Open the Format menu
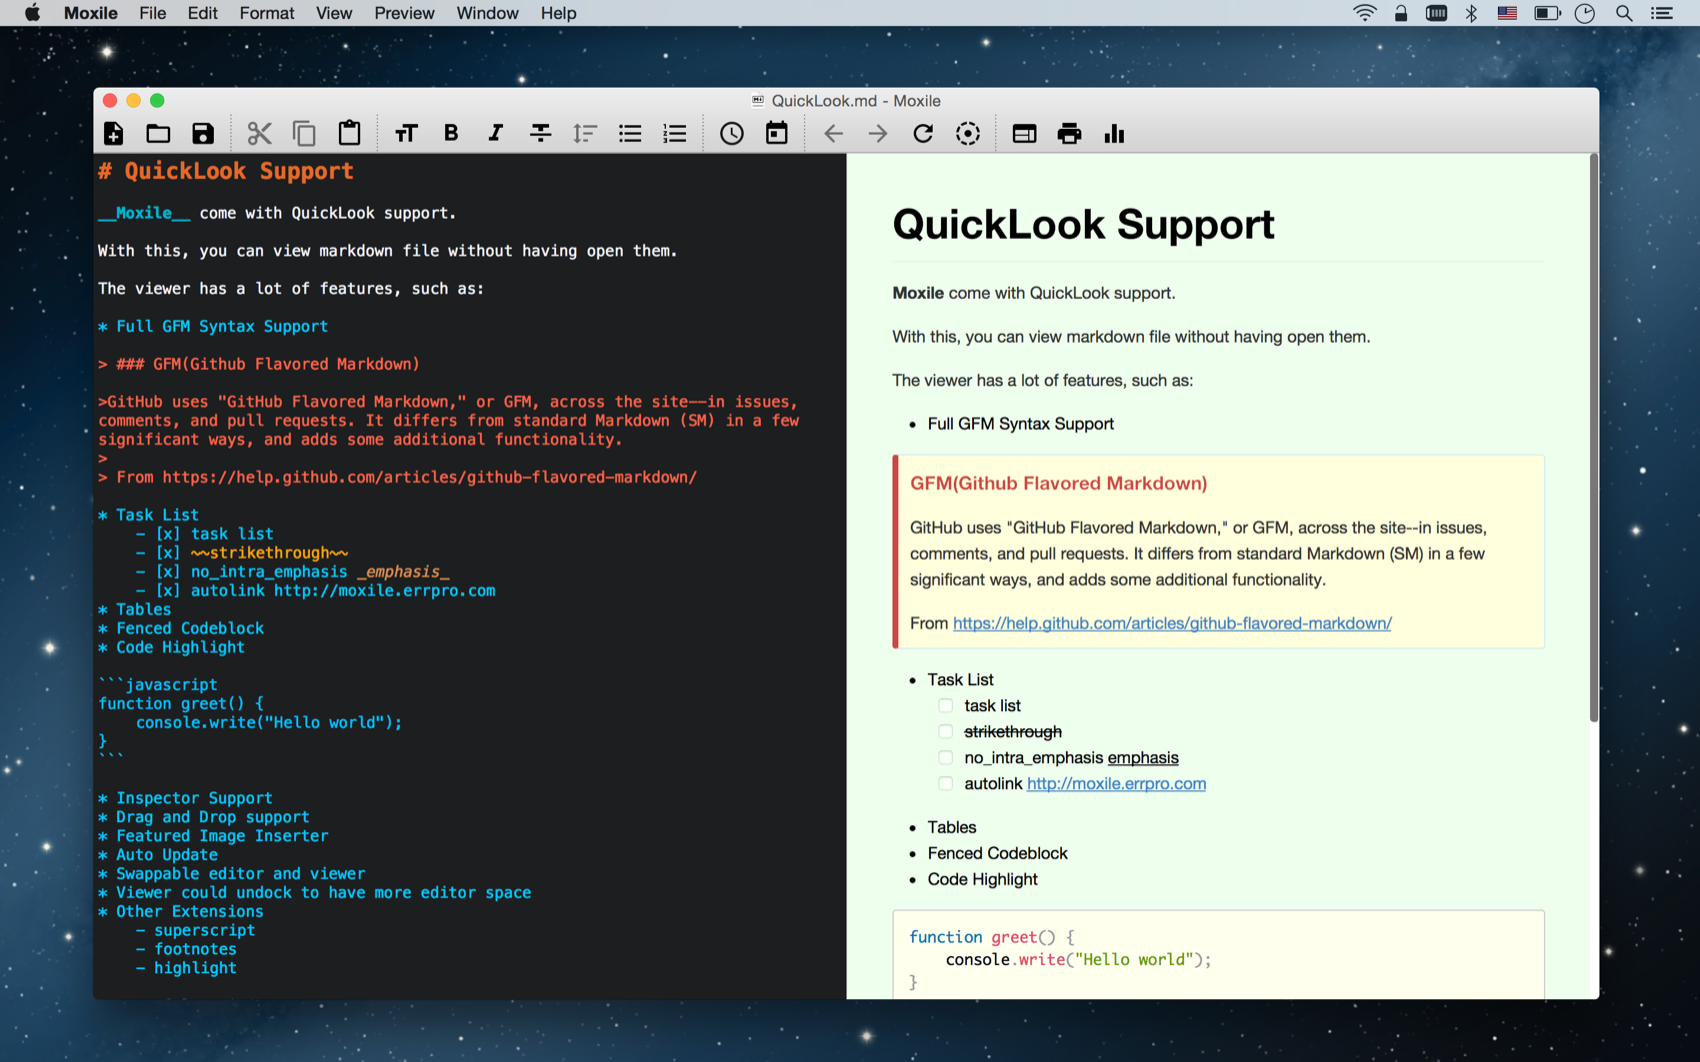Image resolution: width=1700 pixels, height=1062 pixels. point(266,13)
